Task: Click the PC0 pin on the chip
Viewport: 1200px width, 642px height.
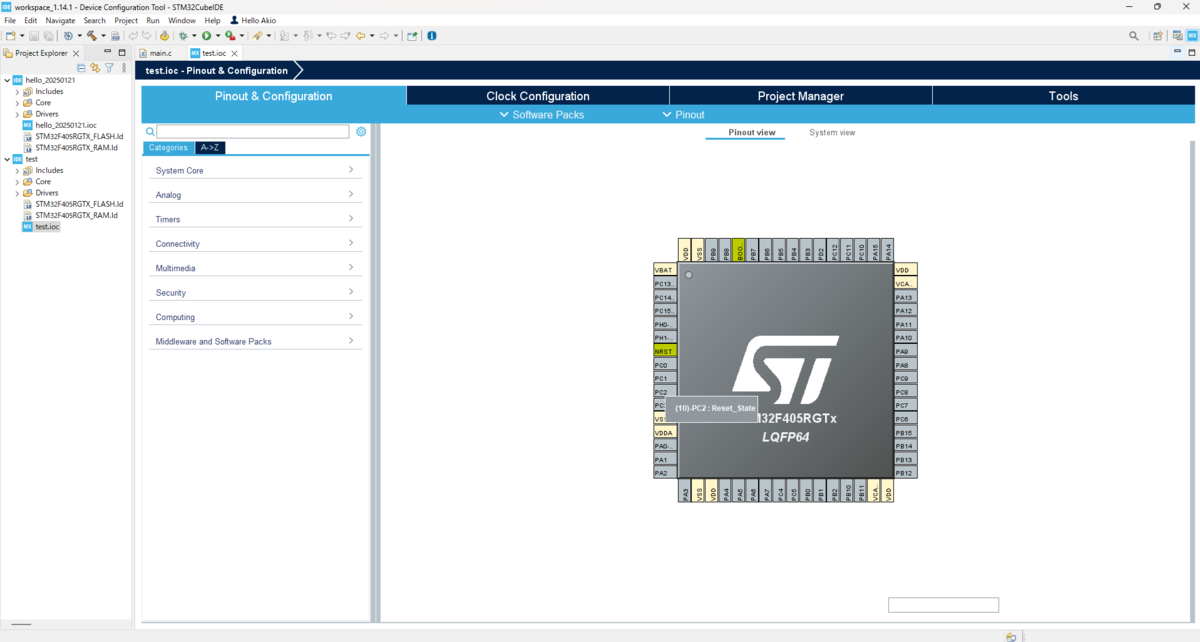Action: [665, 365]
